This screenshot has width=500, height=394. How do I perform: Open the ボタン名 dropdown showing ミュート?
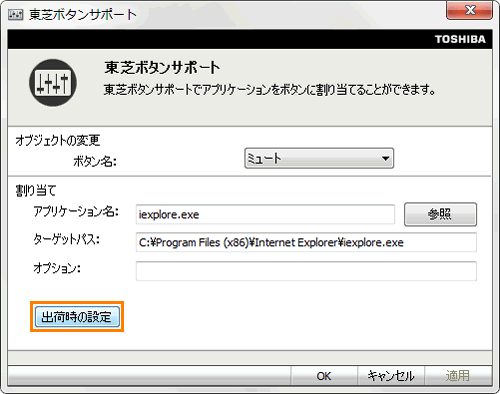(319, 158)
